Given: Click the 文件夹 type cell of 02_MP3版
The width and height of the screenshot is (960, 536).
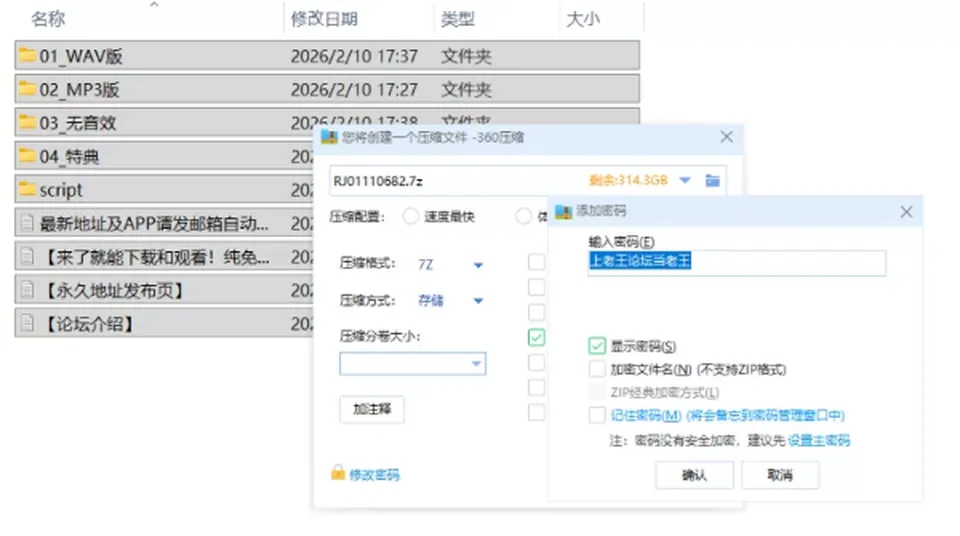Looking at the screenshot, I should point(467,90).
